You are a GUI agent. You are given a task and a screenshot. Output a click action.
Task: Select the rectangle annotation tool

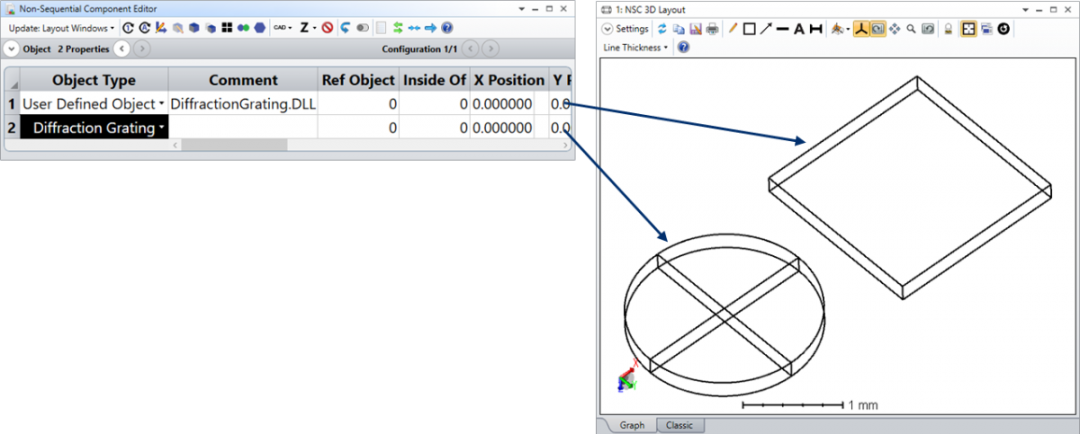pos(749,29)
